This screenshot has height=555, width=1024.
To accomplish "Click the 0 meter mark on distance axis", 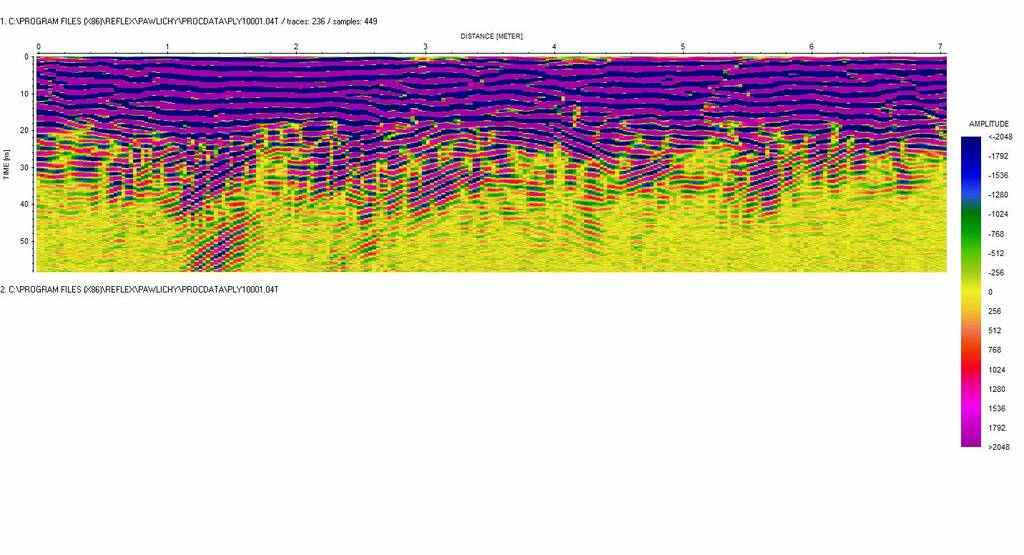I will 38,47.
